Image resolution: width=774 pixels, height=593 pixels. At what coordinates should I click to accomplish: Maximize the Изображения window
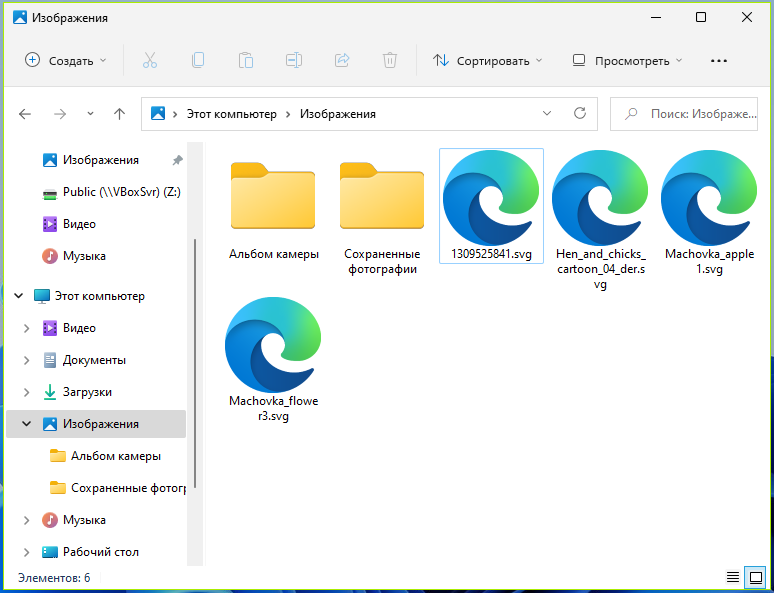click(x=700, y=18)
